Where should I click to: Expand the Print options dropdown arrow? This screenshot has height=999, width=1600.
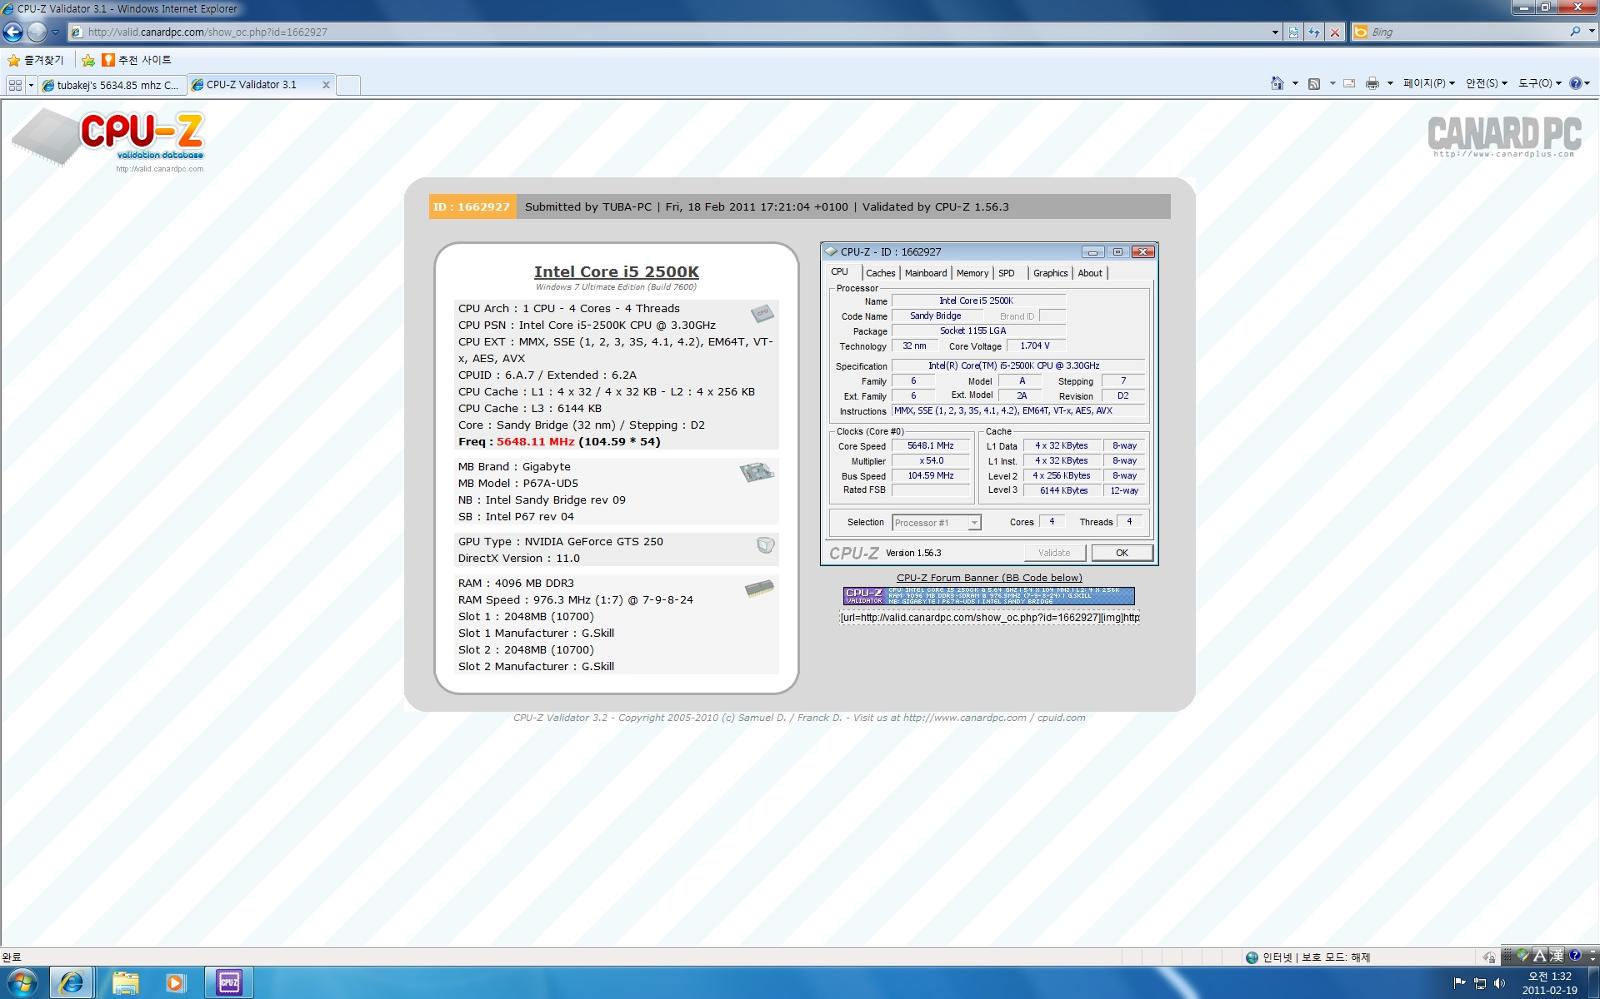(x=1390, y=83)
